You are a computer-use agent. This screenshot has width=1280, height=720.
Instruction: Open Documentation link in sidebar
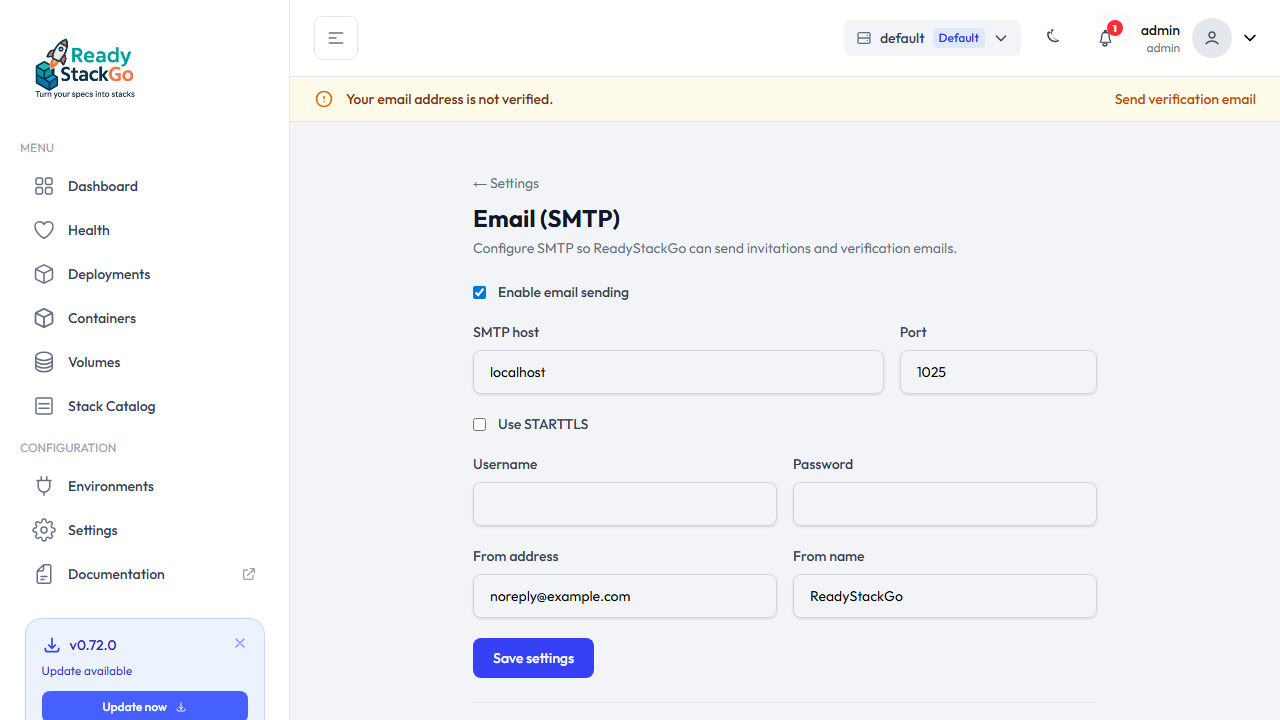point(145,574)
